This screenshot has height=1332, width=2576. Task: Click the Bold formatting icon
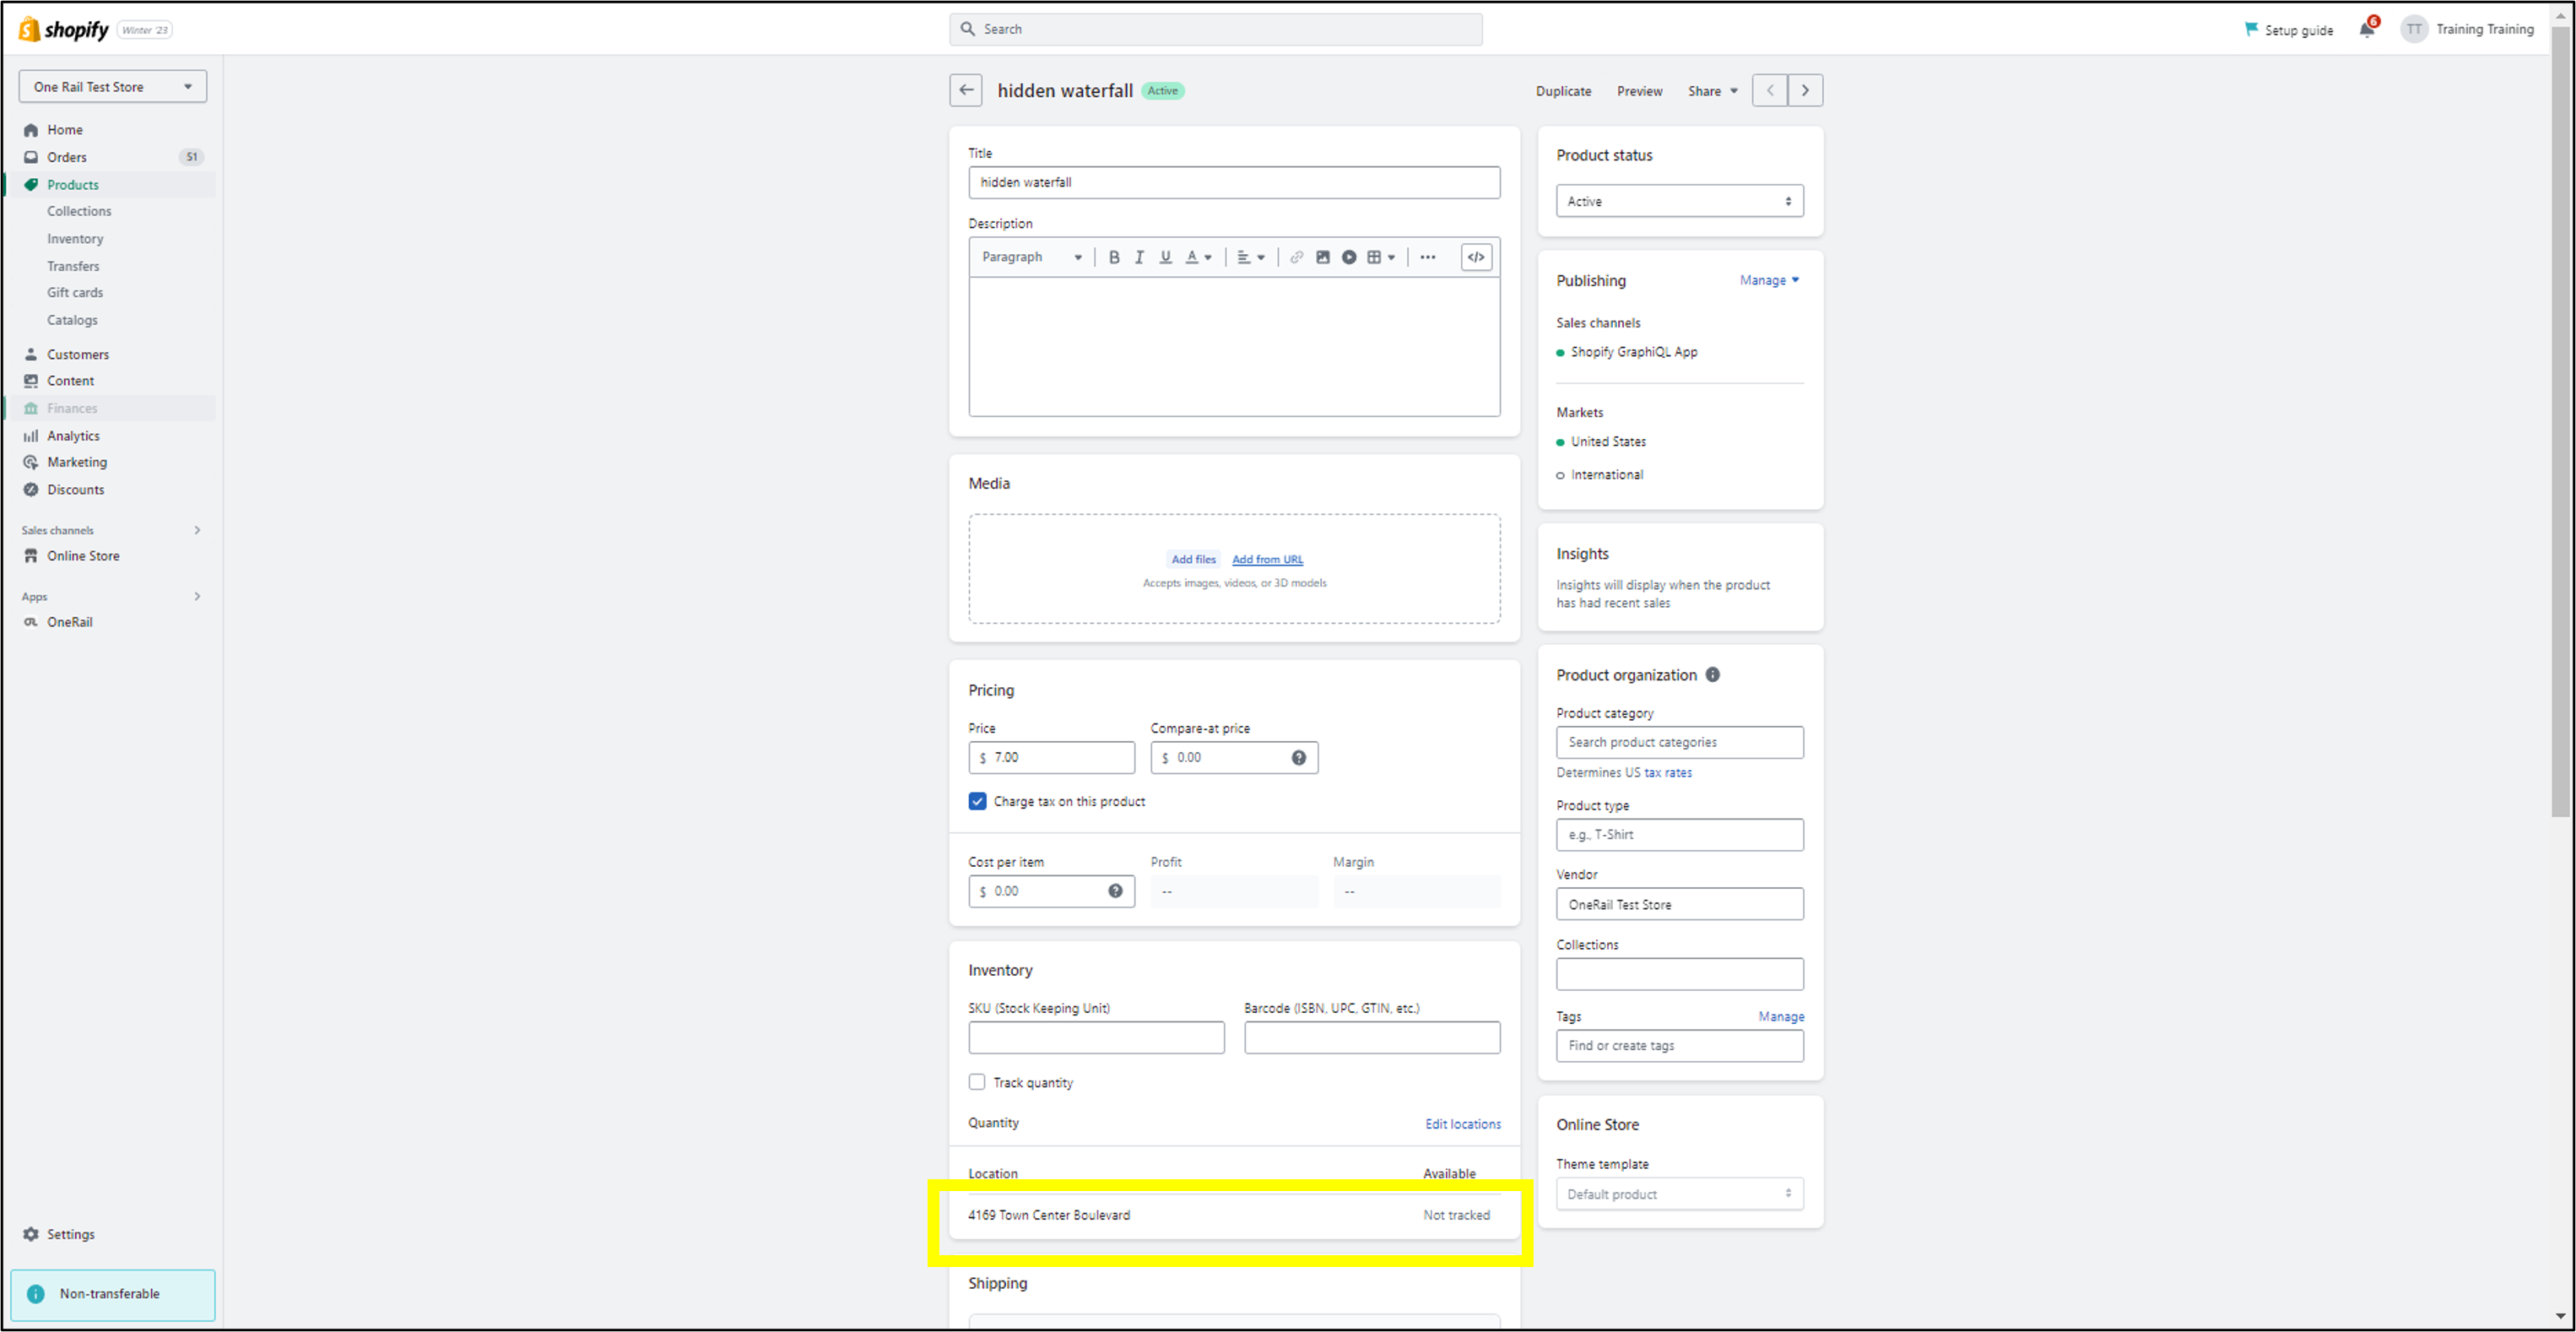1113,257
